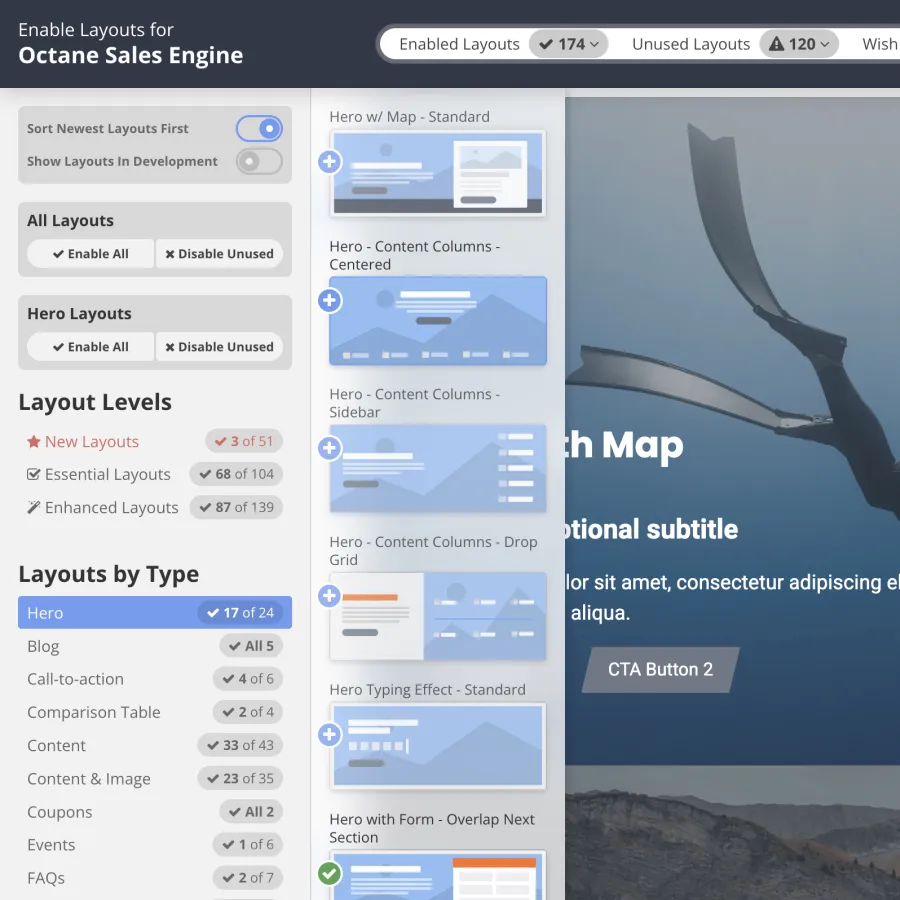The image size is (900, 900).
Task: Enable "Hero - Content Columns - Sidebar" with the plus icon
Action: (x=329, y=448)
